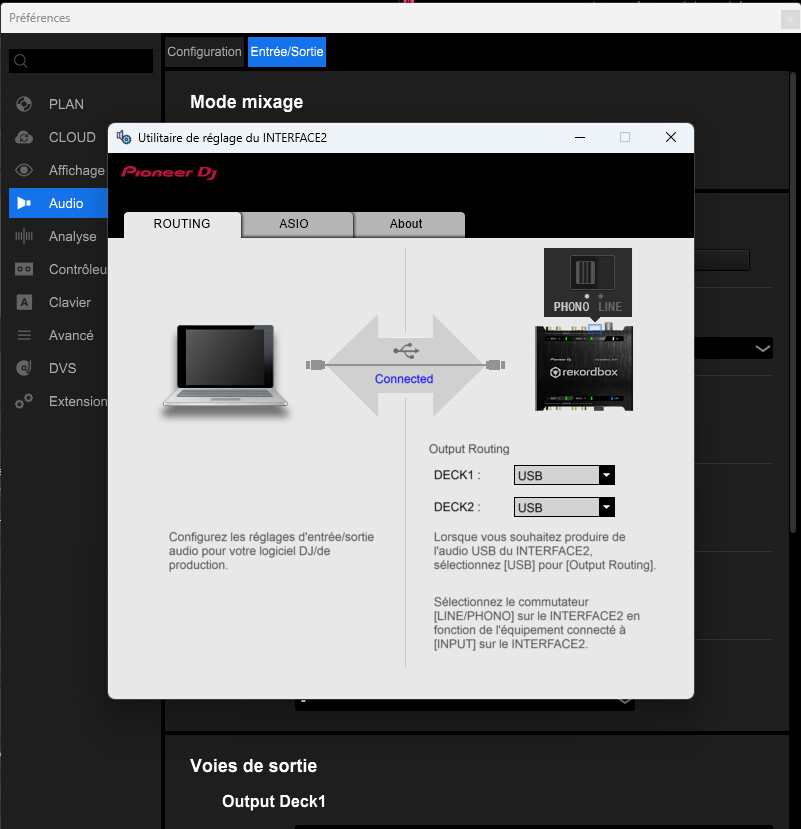Click the Analyse waveform icon
This screenshot has height=829, width=801.
tap(24, 236)
